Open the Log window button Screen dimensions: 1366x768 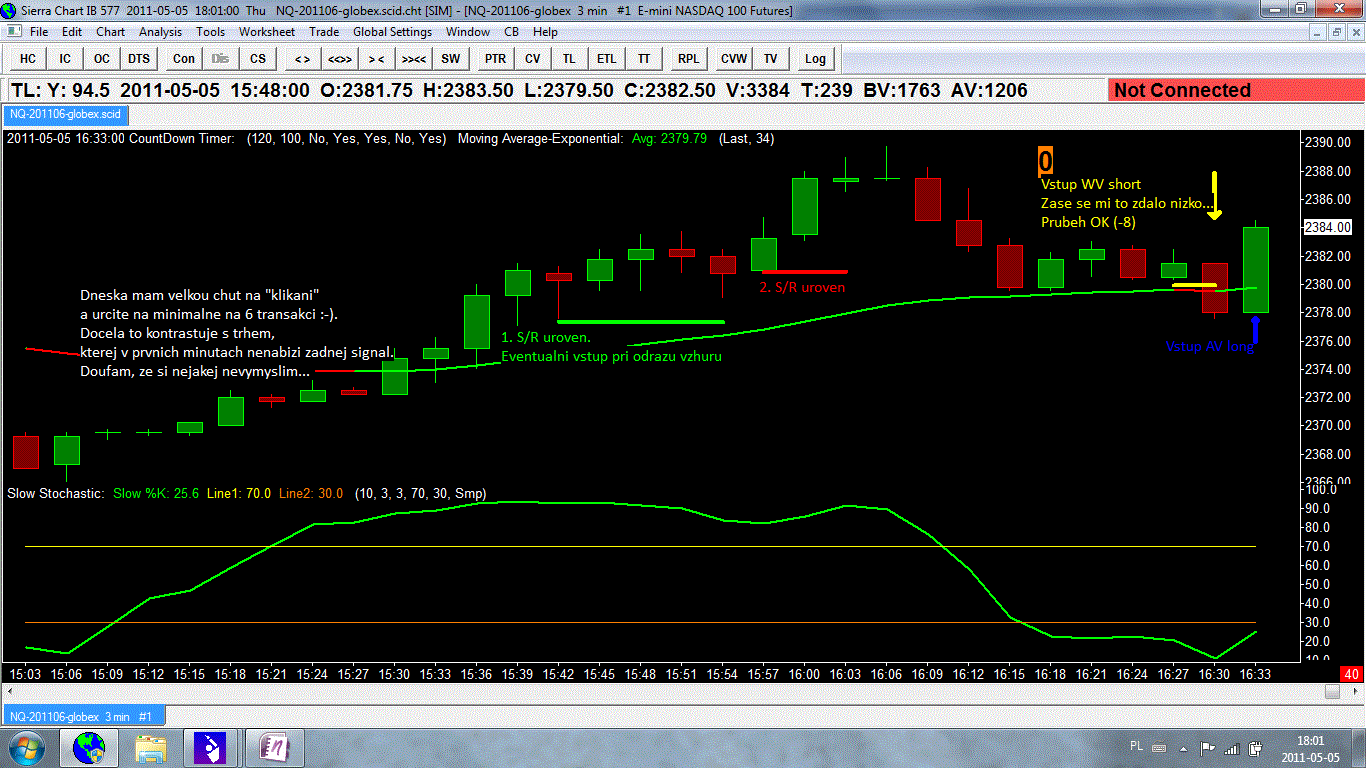tap(816, 58)
